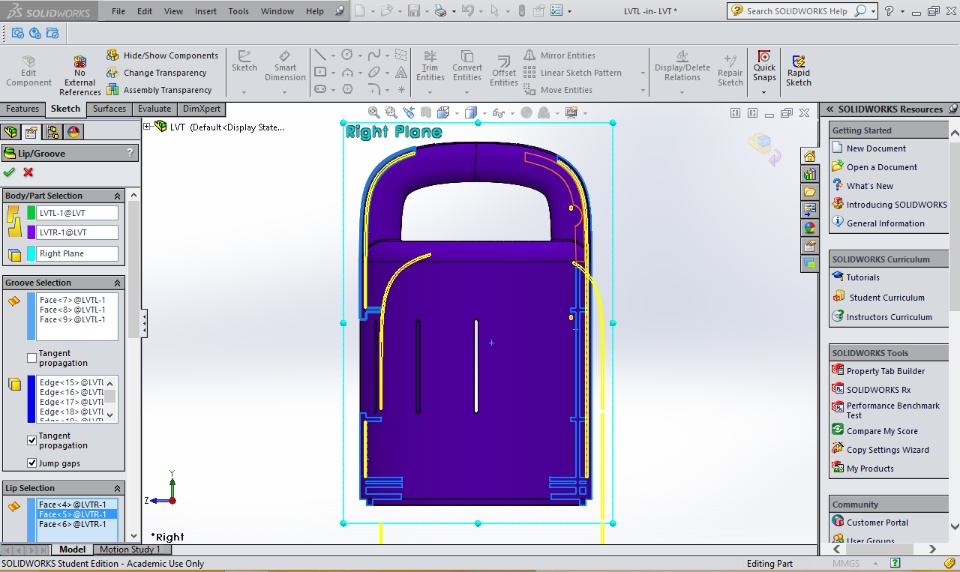Open Lip/Groove help question mark
The width and height of the screenshot is (960, 572).
130,153
